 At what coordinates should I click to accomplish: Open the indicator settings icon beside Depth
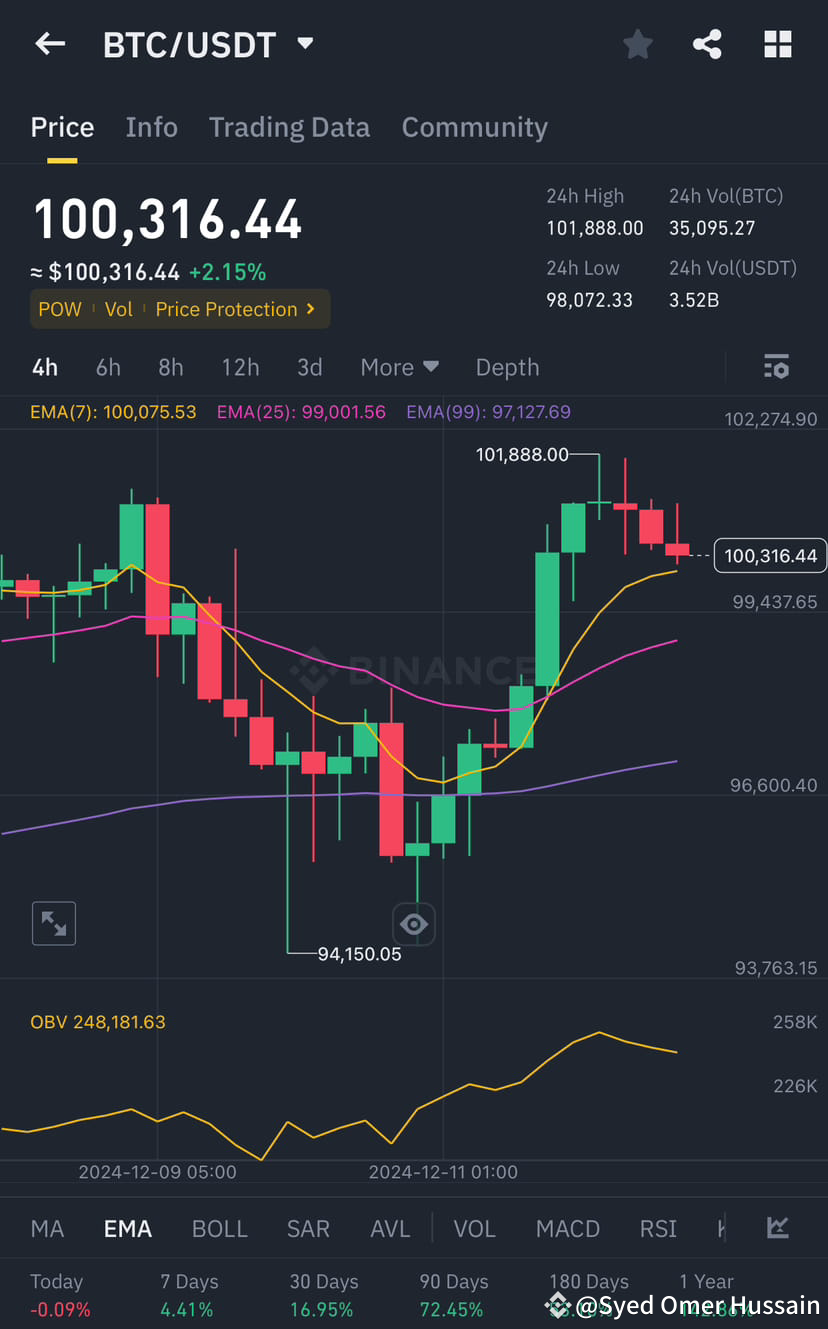pyautogui.click(x=776, y=367)
